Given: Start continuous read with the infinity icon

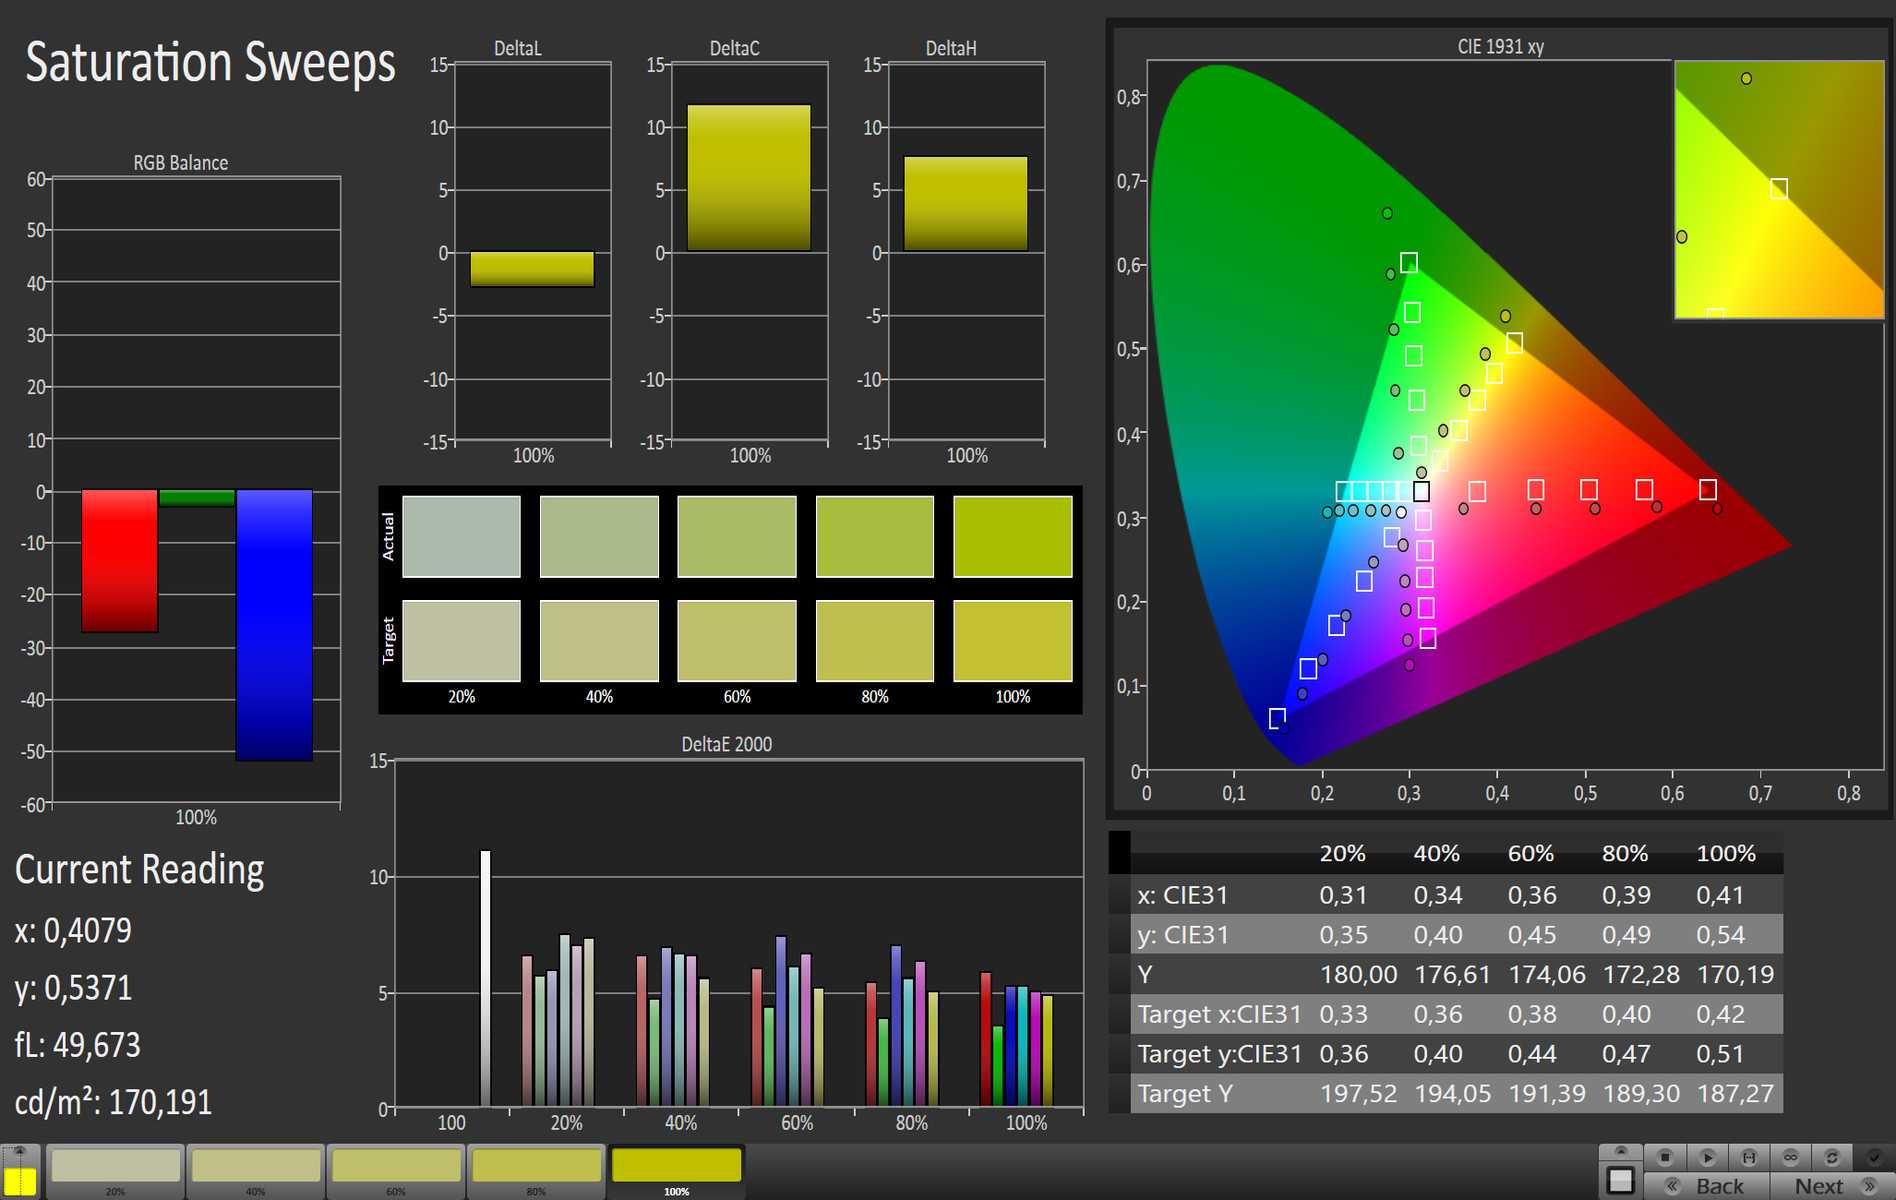Looking at the screenshot, I should 1791,1157.
